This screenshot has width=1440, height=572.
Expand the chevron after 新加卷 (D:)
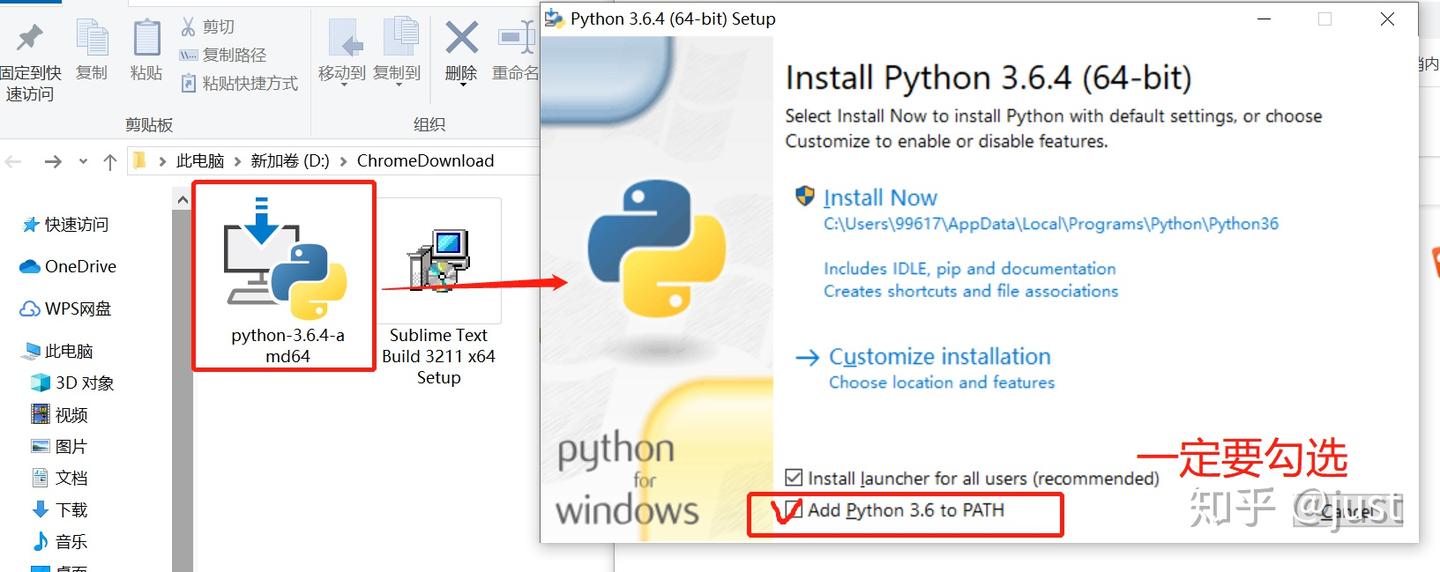pos(344,162)
